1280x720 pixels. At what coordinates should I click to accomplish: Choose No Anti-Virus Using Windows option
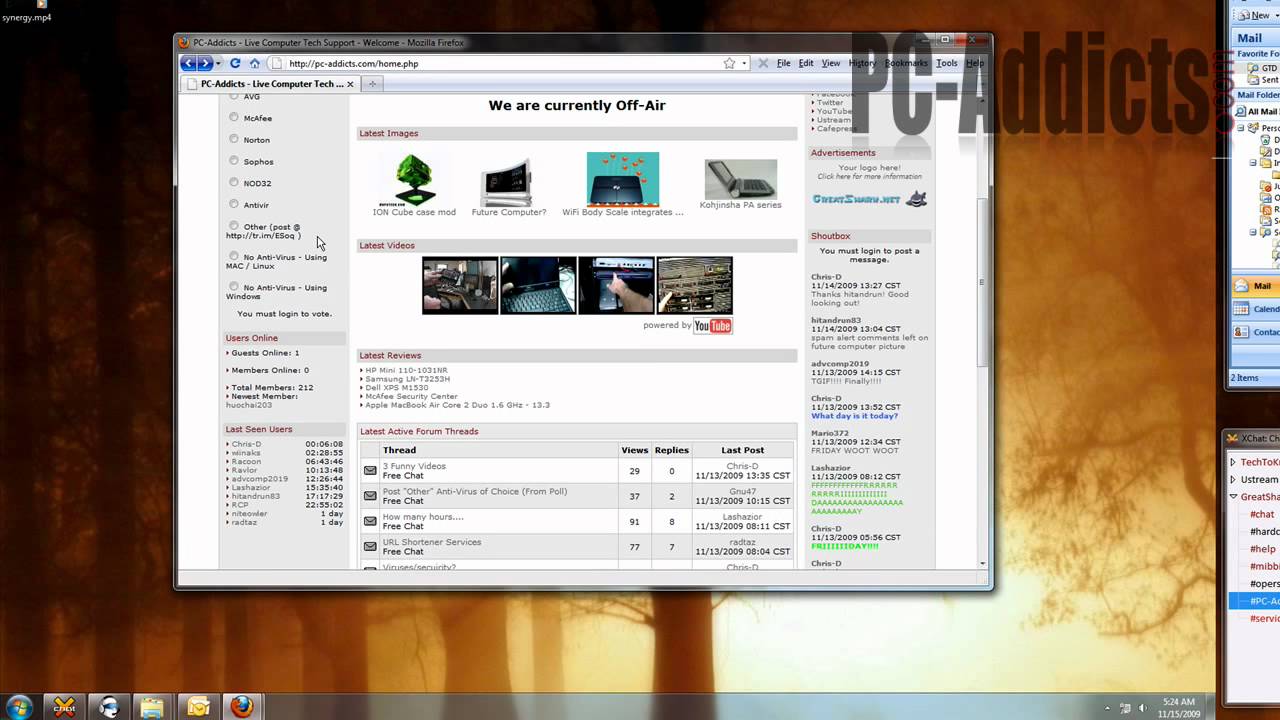coord(234,286)
